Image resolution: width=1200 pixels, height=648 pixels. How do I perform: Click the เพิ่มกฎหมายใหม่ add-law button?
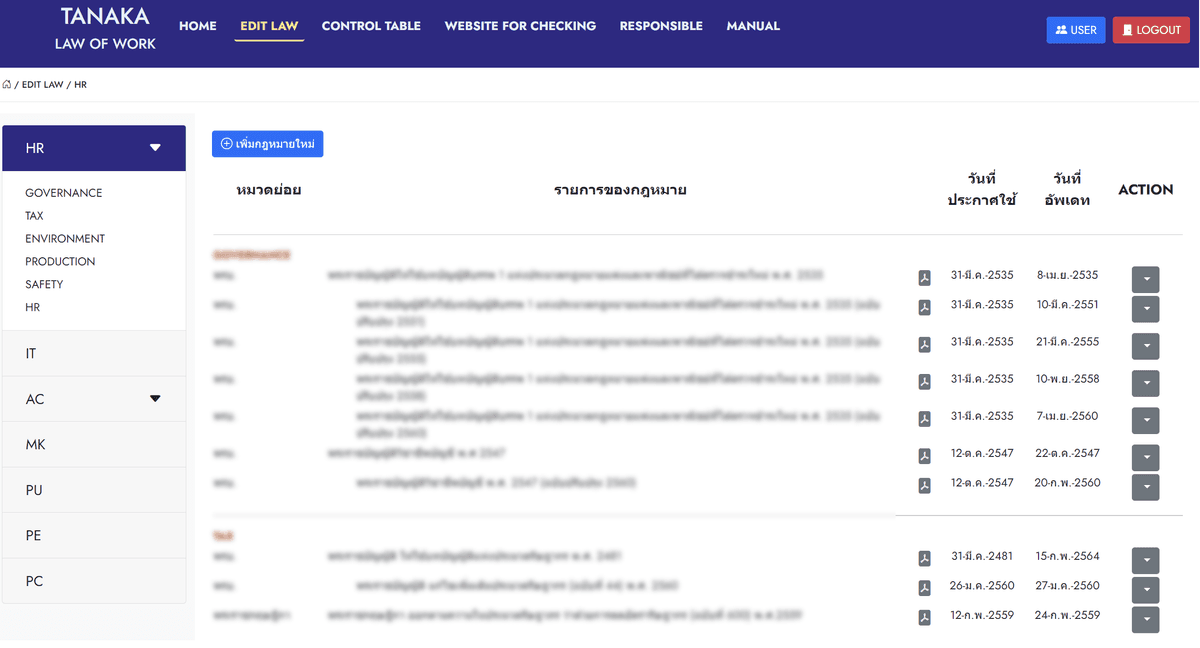tap(267, 144)
